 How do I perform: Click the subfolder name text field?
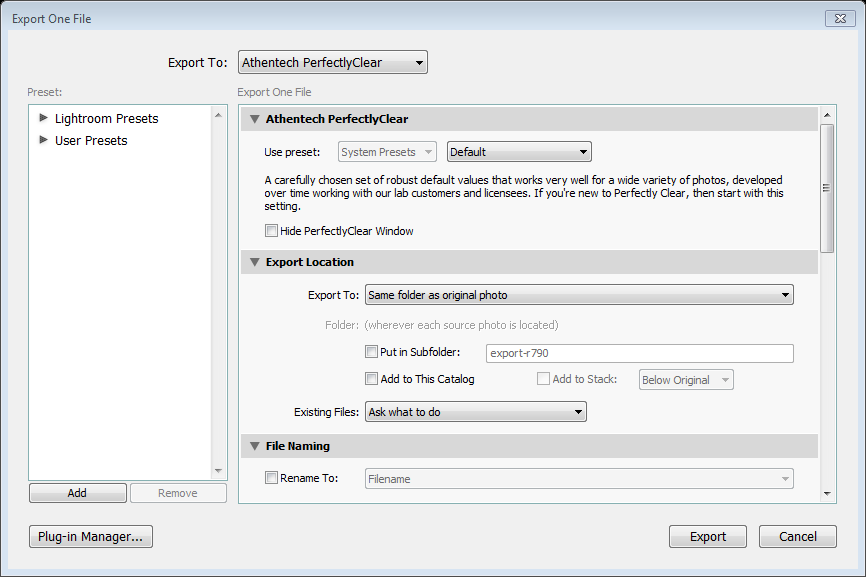pos(639,353)
